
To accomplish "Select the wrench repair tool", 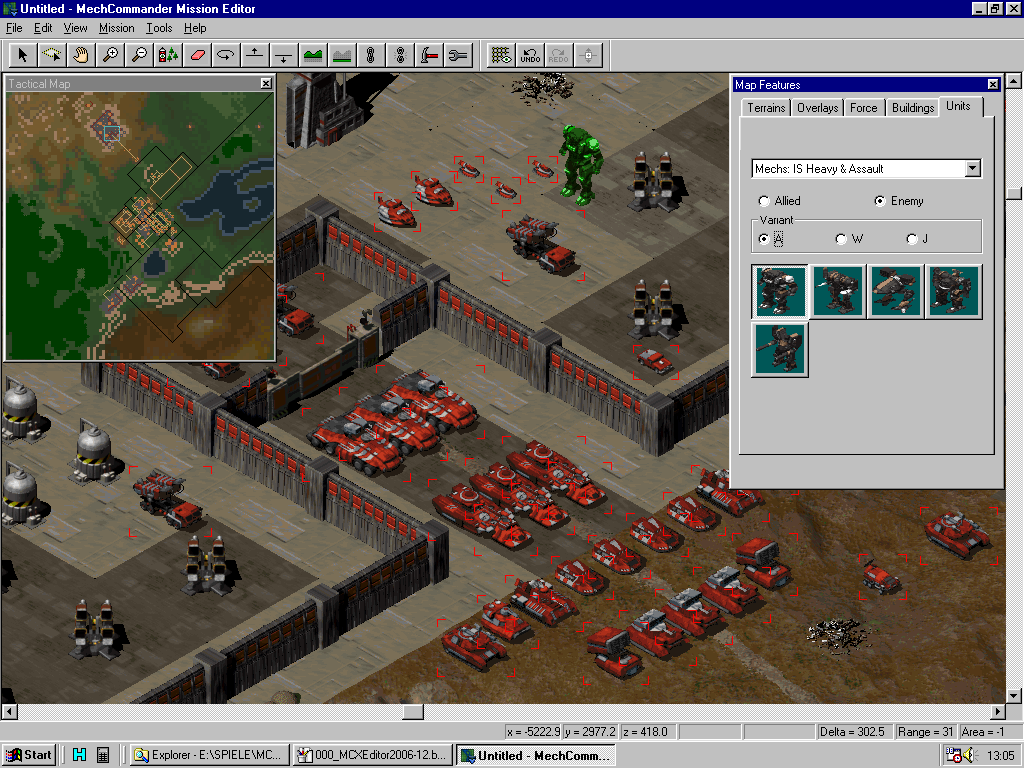I will (458, 56).
